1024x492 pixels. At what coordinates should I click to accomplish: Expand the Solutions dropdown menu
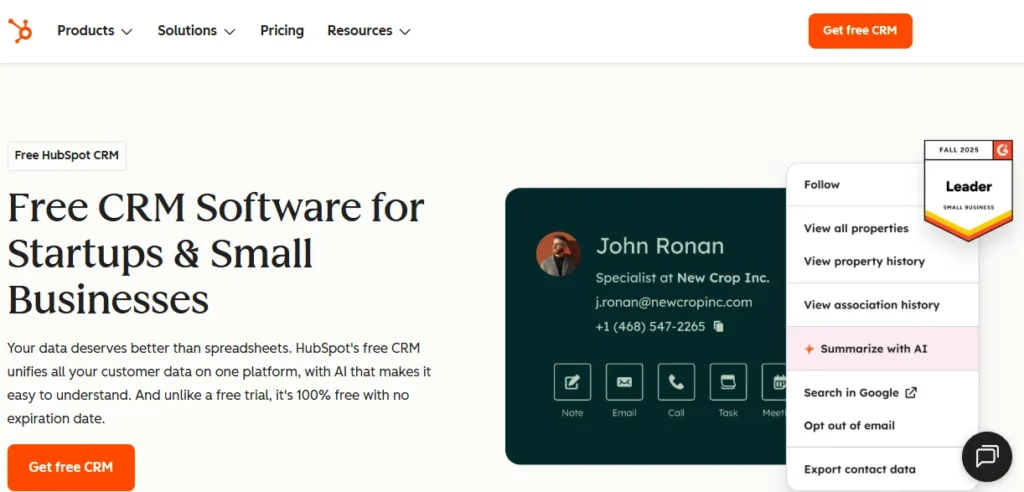click(196, 31)
